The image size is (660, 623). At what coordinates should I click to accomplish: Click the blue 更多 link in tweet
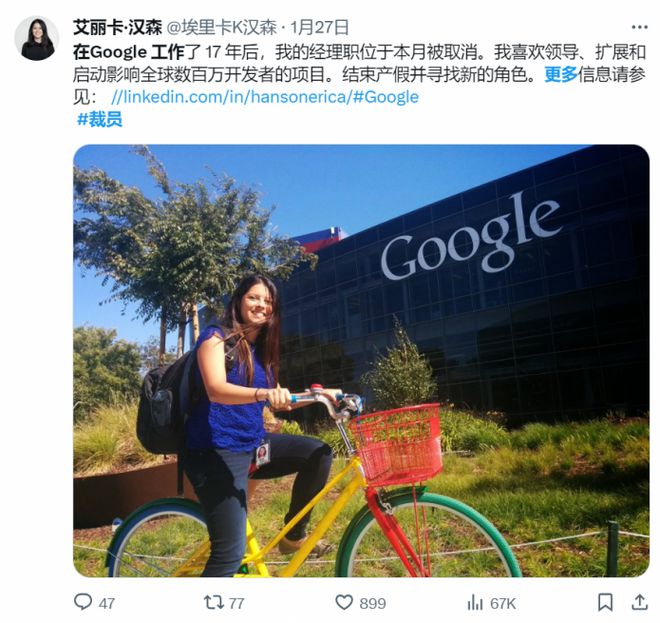pos(561,75)
